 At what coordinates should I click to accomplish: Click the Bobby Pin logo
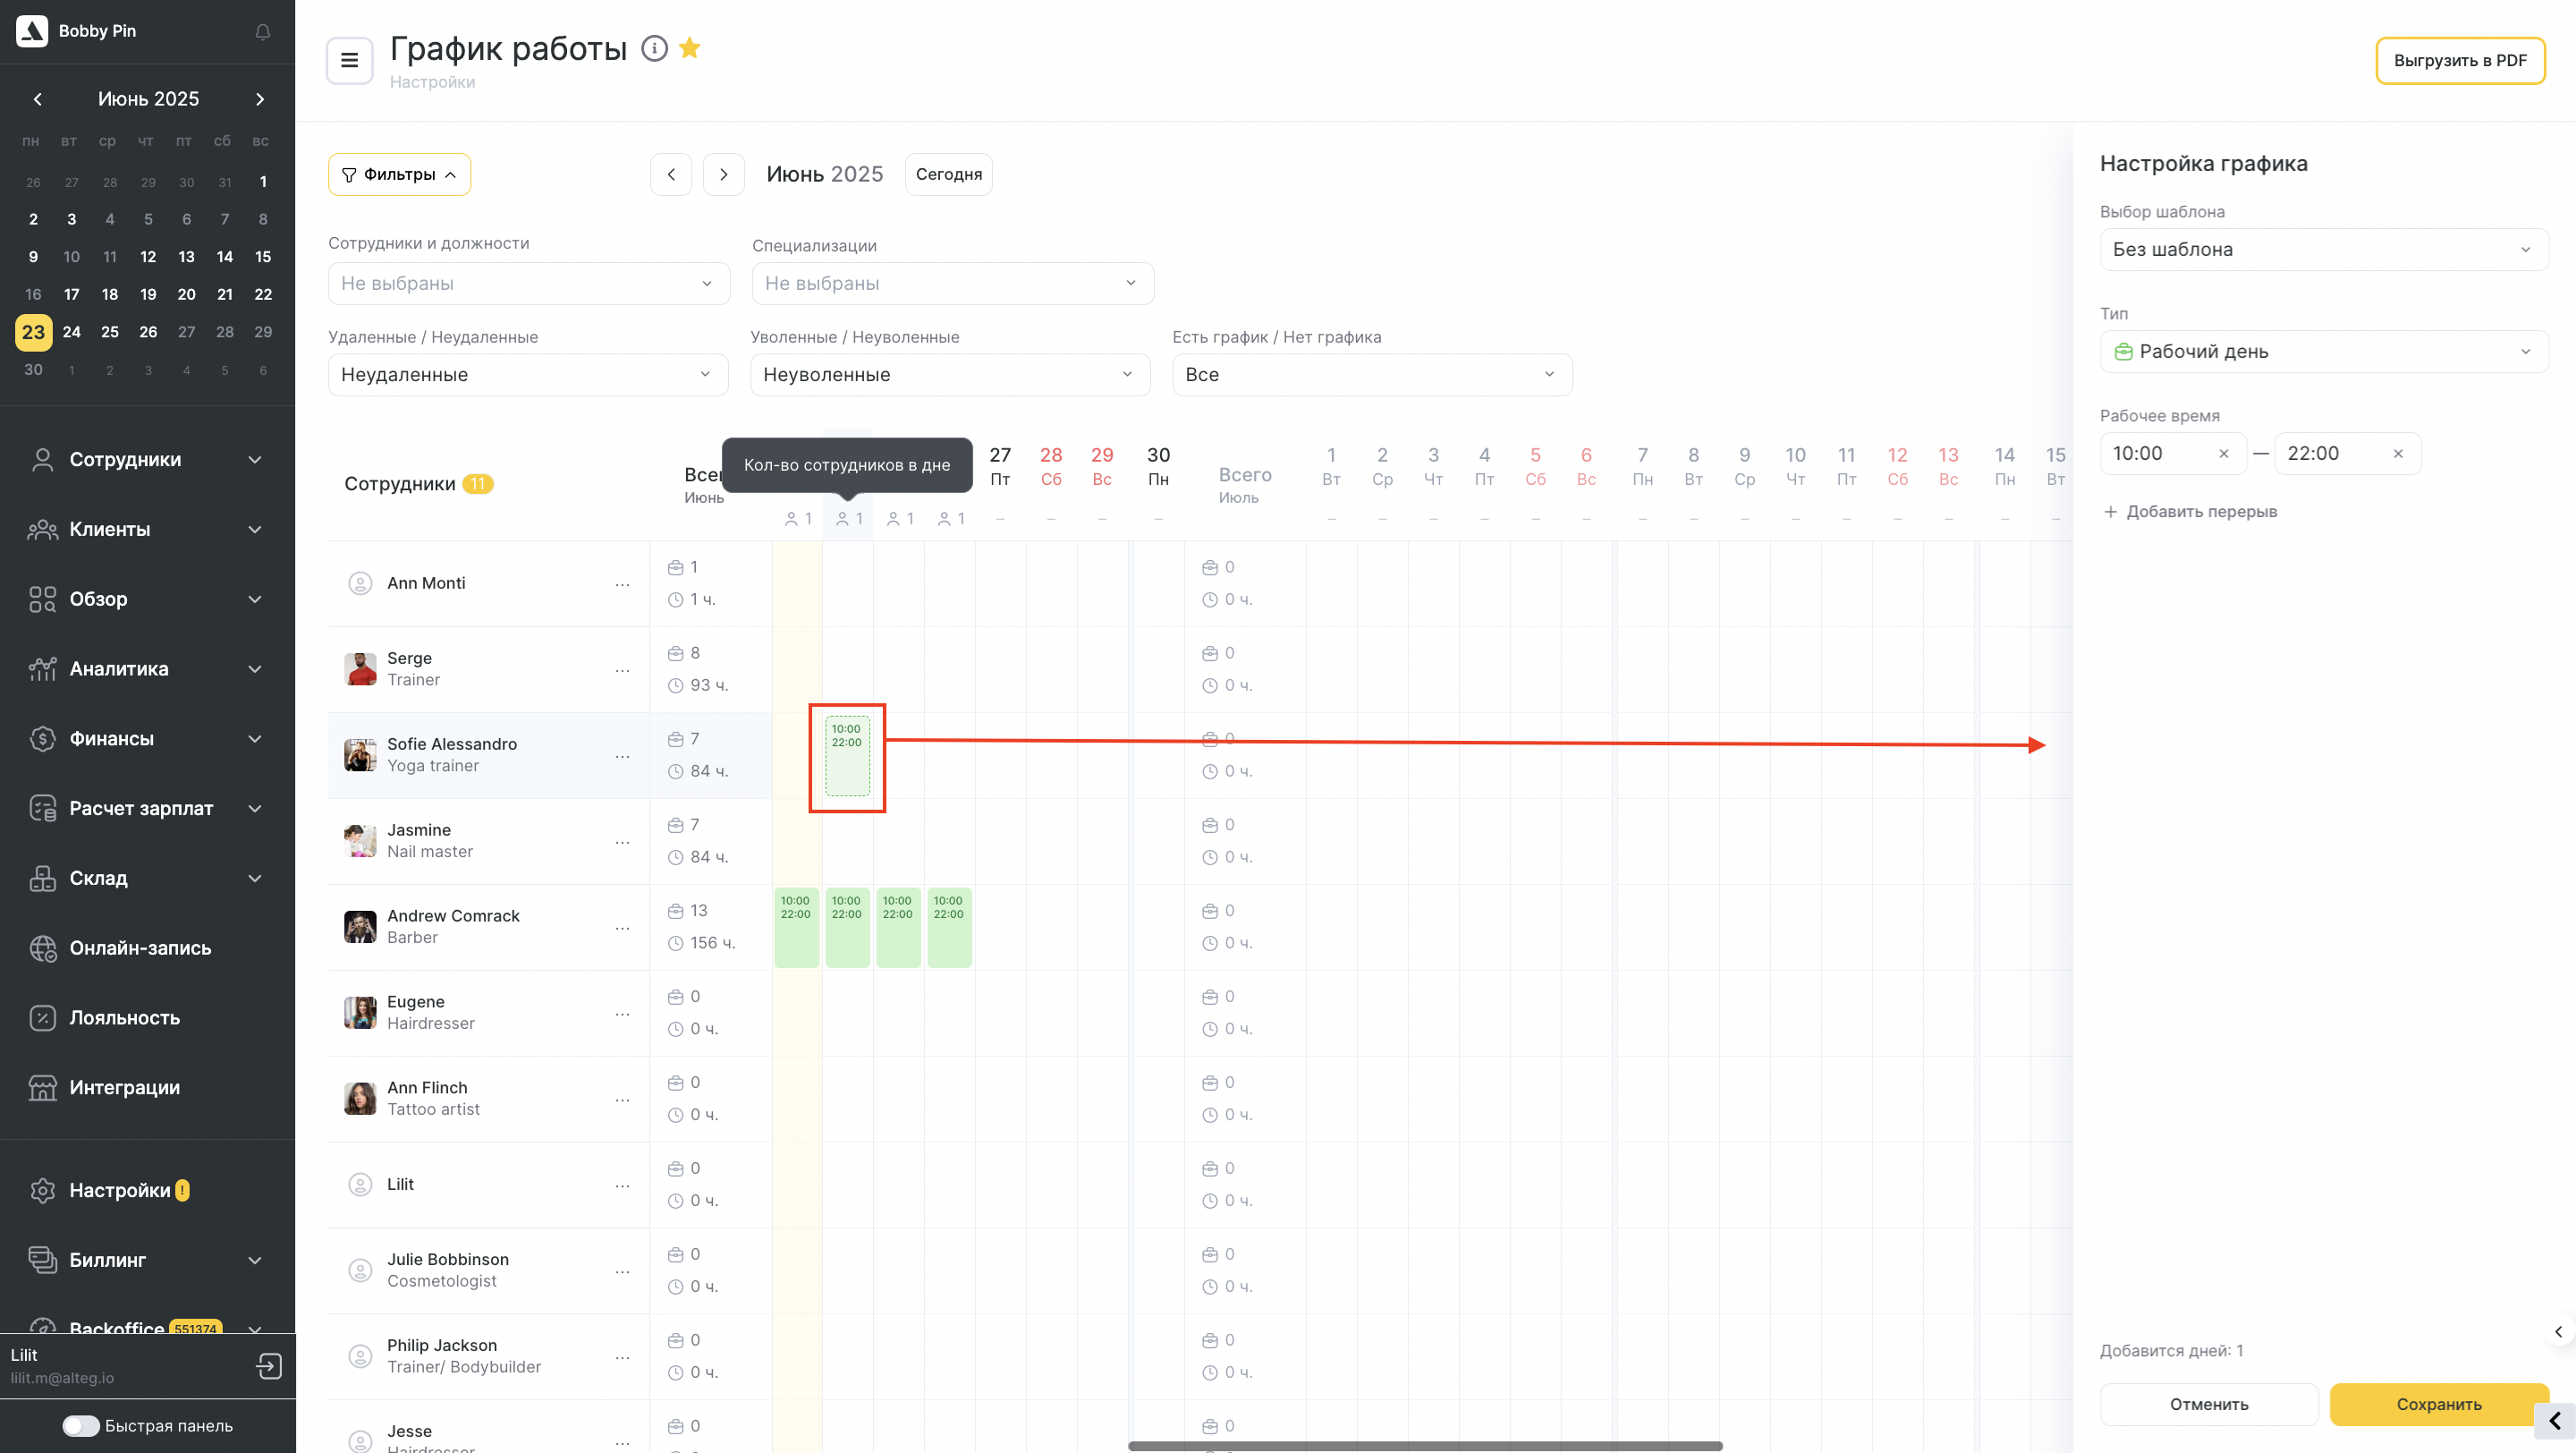[32, 31]
